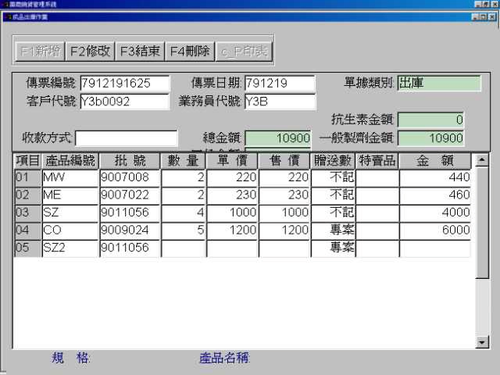This screenshot has height=375, width=500.
Task: Click the 贈送數 column header
Action: click(x=333, y=161)
